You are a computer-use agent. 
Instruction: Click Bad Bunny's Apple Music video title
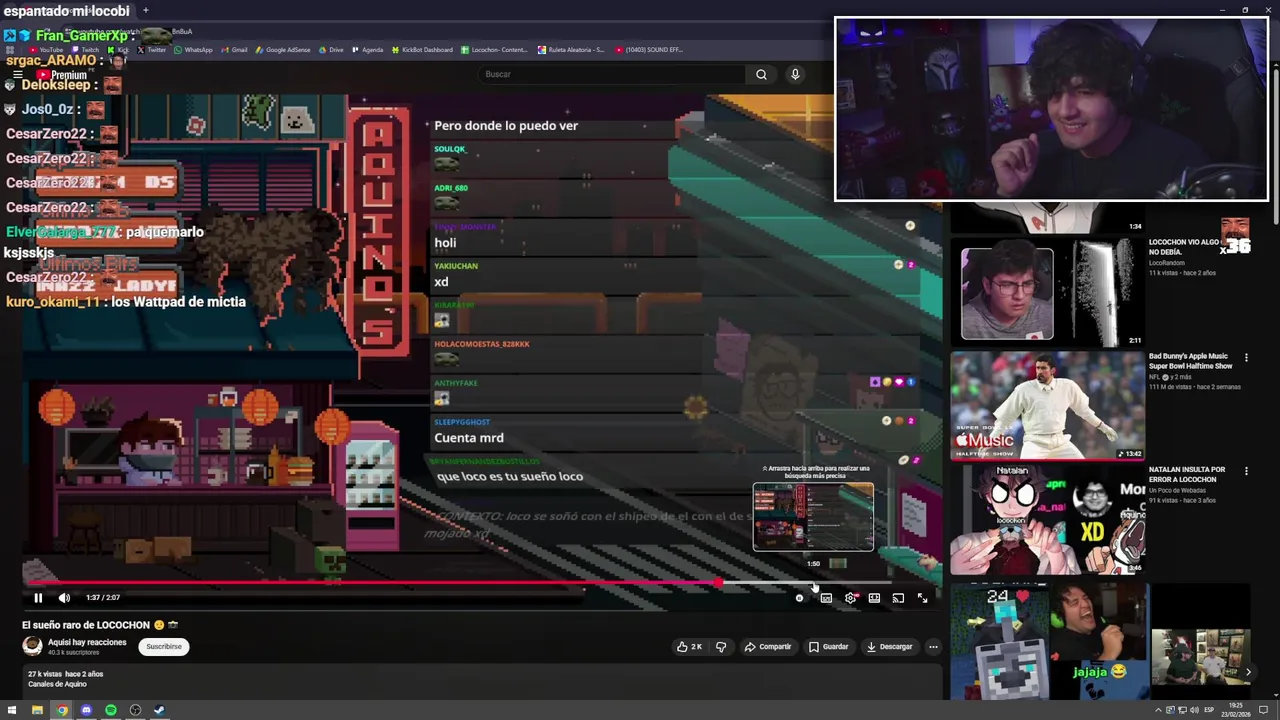pos(1190,361)
